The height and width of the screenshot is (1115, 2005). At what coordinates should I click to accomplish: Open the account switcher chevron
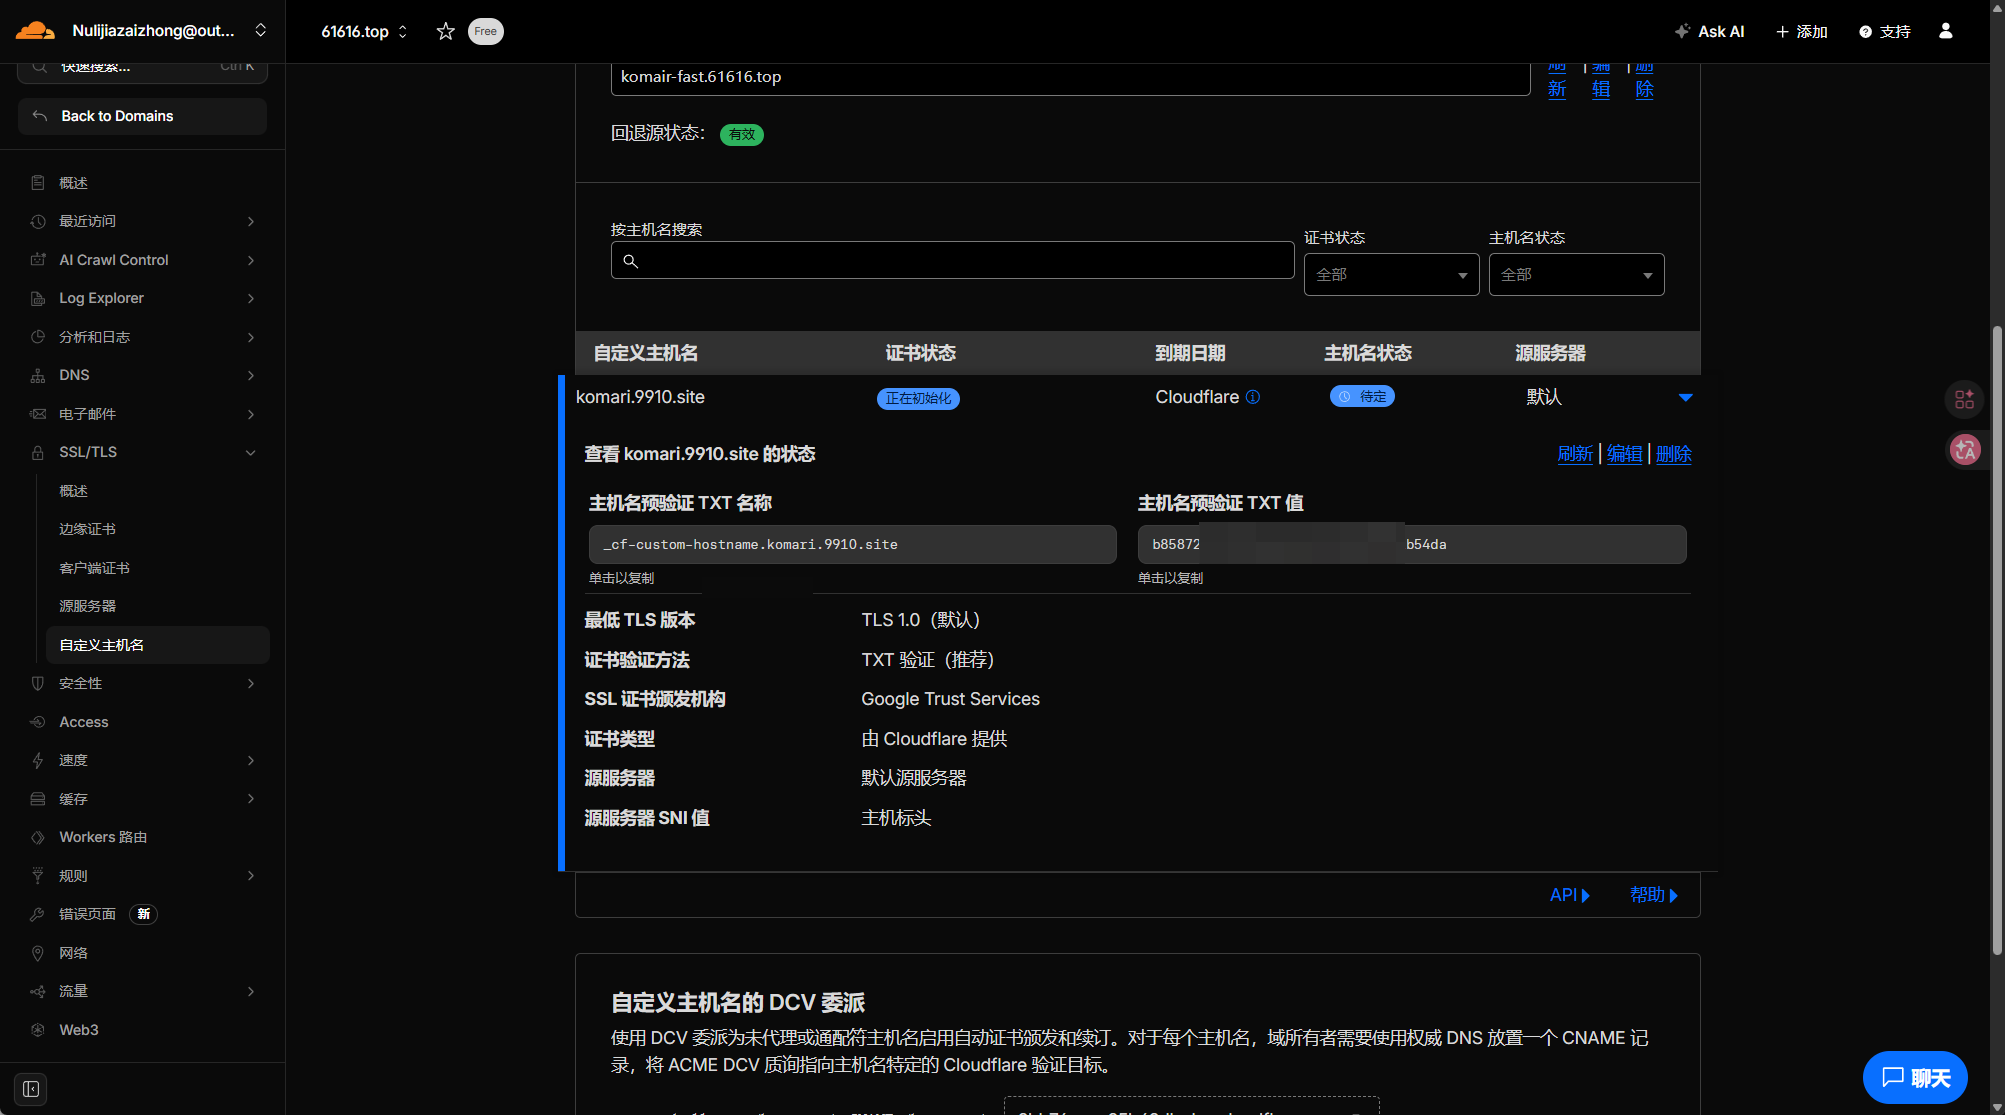pyautogui.click(x=261, y=31)
